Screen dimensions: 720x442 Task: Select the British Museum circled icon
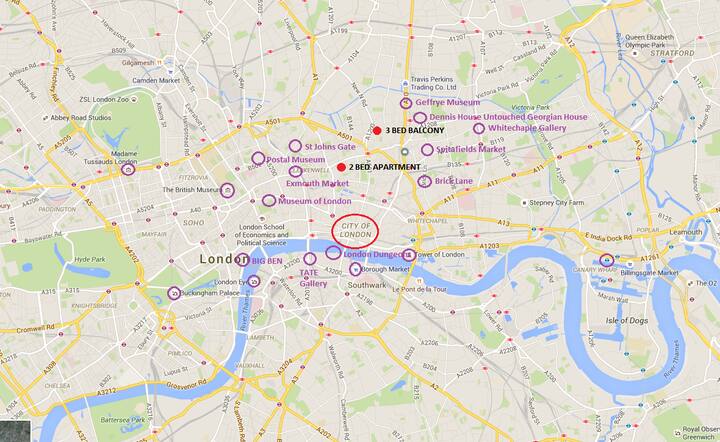click(x=227, y=190)
